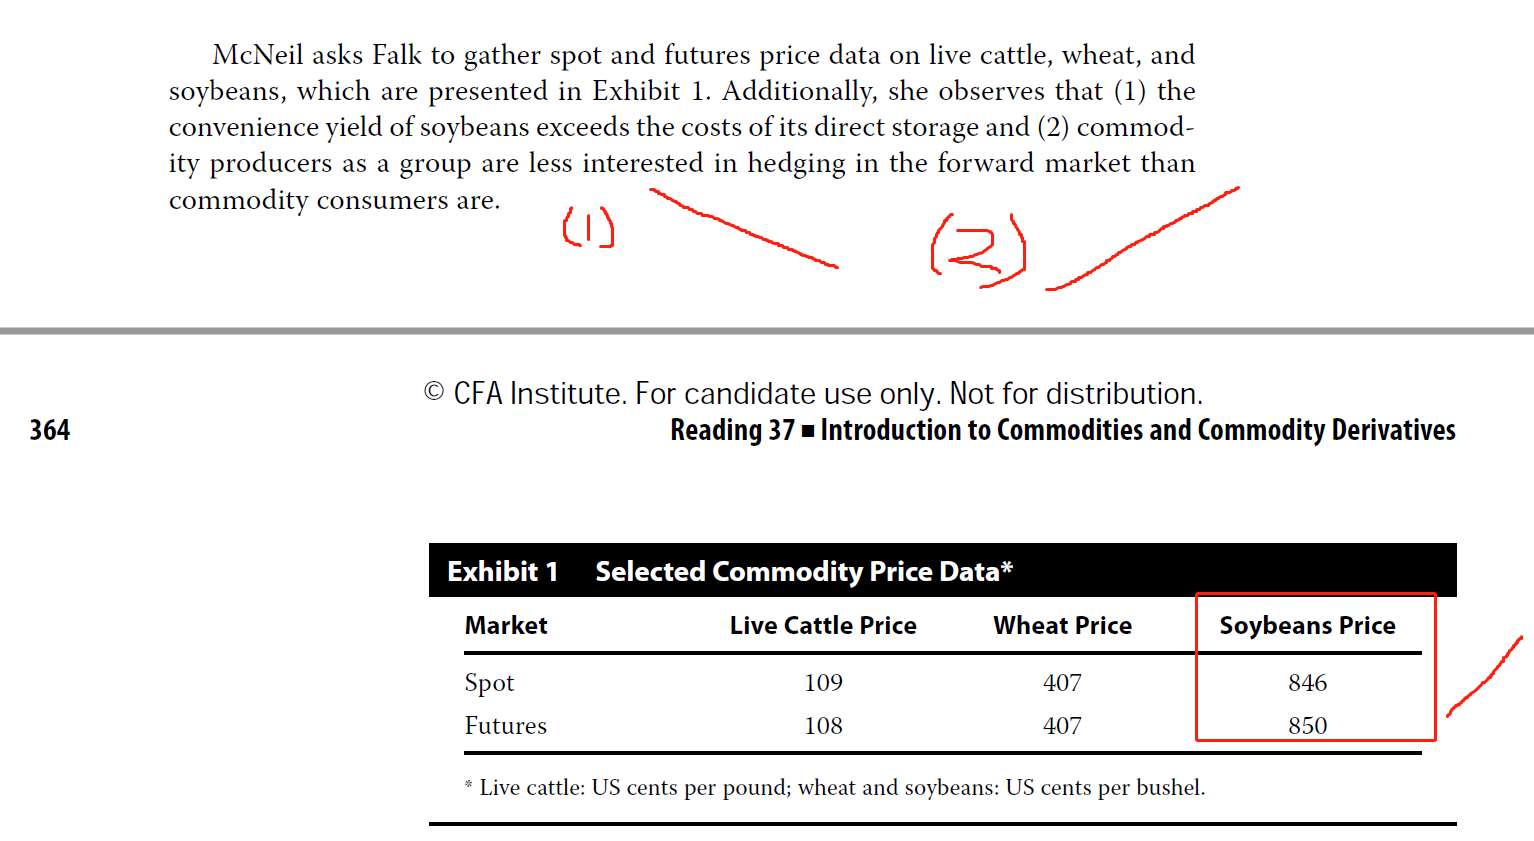The height and width of the screenshot is (841, 1534).
Task: Click the red checkmark beside soybeans column
Action: click(1484, 676)
